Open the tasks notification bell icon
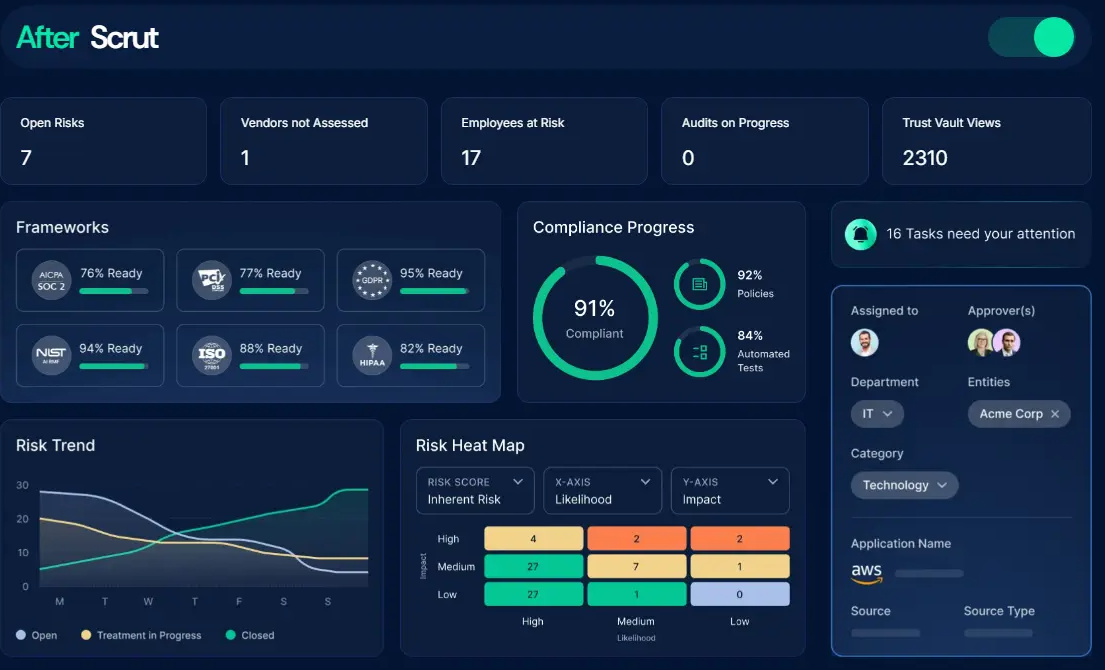Screen dimensions: 1105x670 coord(860,235)
